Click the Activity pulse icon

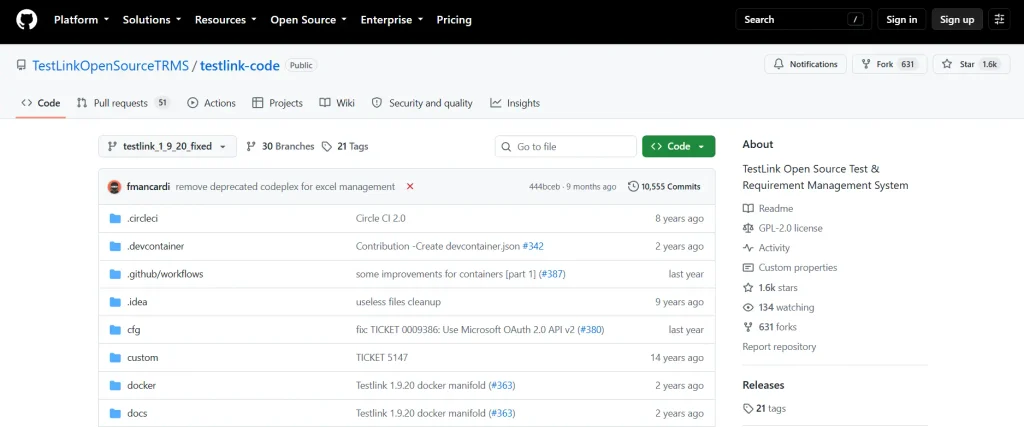[x=748, y=247]
